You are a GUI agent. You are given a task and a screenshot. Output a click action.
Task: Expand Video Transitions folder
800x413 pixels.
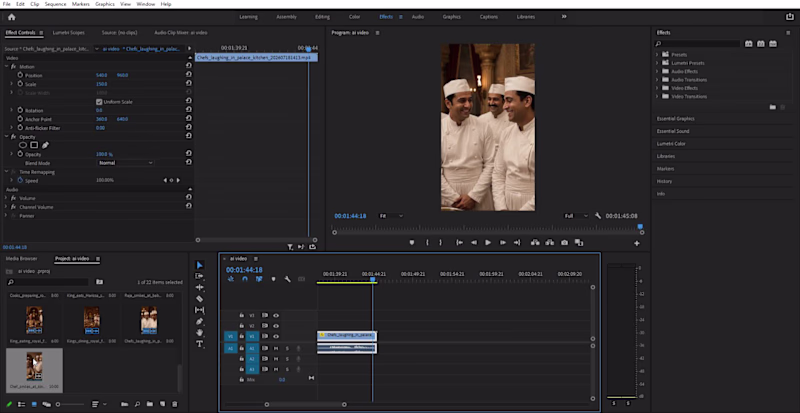tap(657, 96)
